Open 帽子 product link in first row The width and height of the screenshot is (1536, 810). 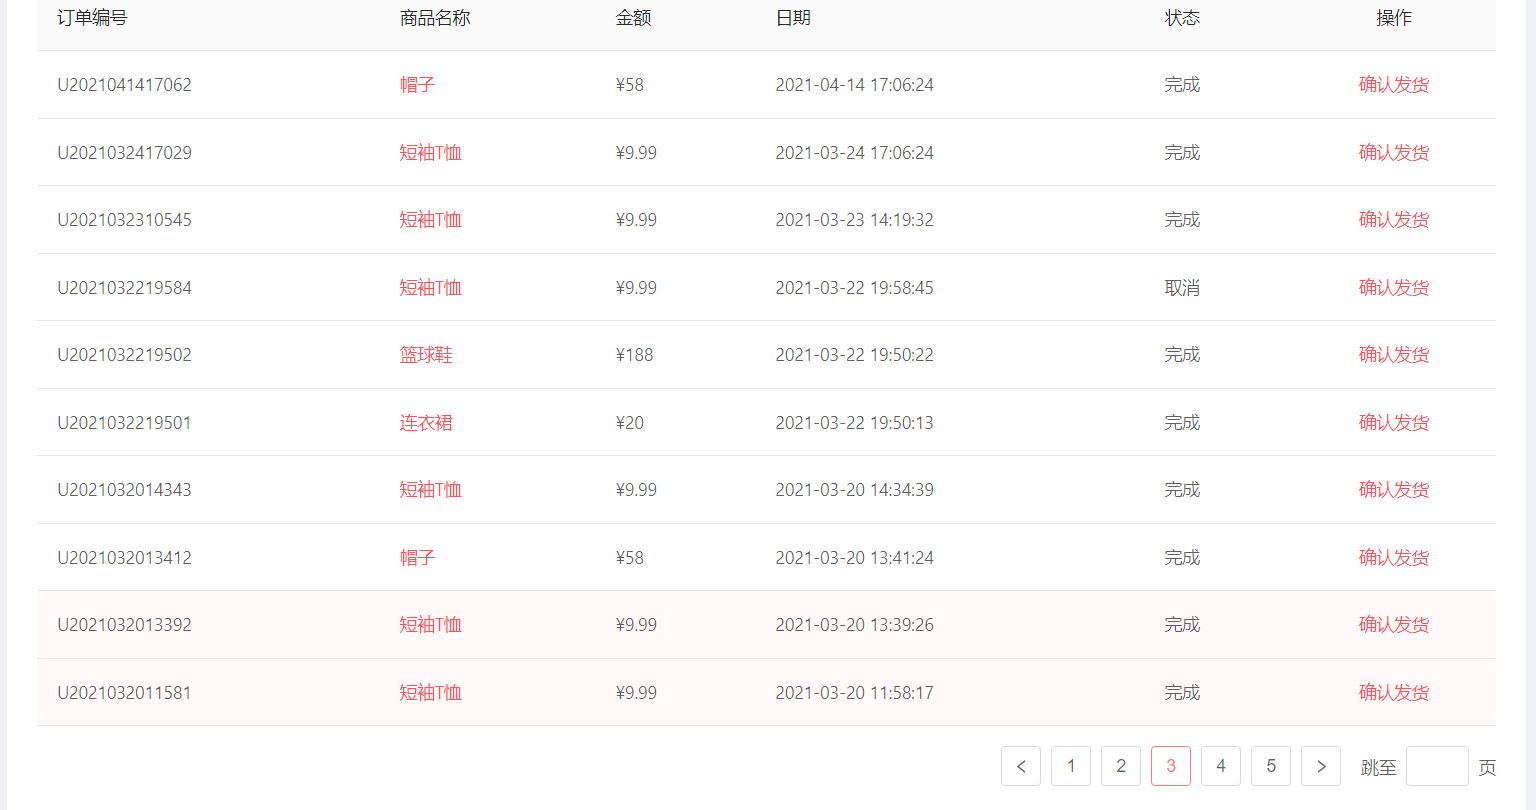(417, 85)
